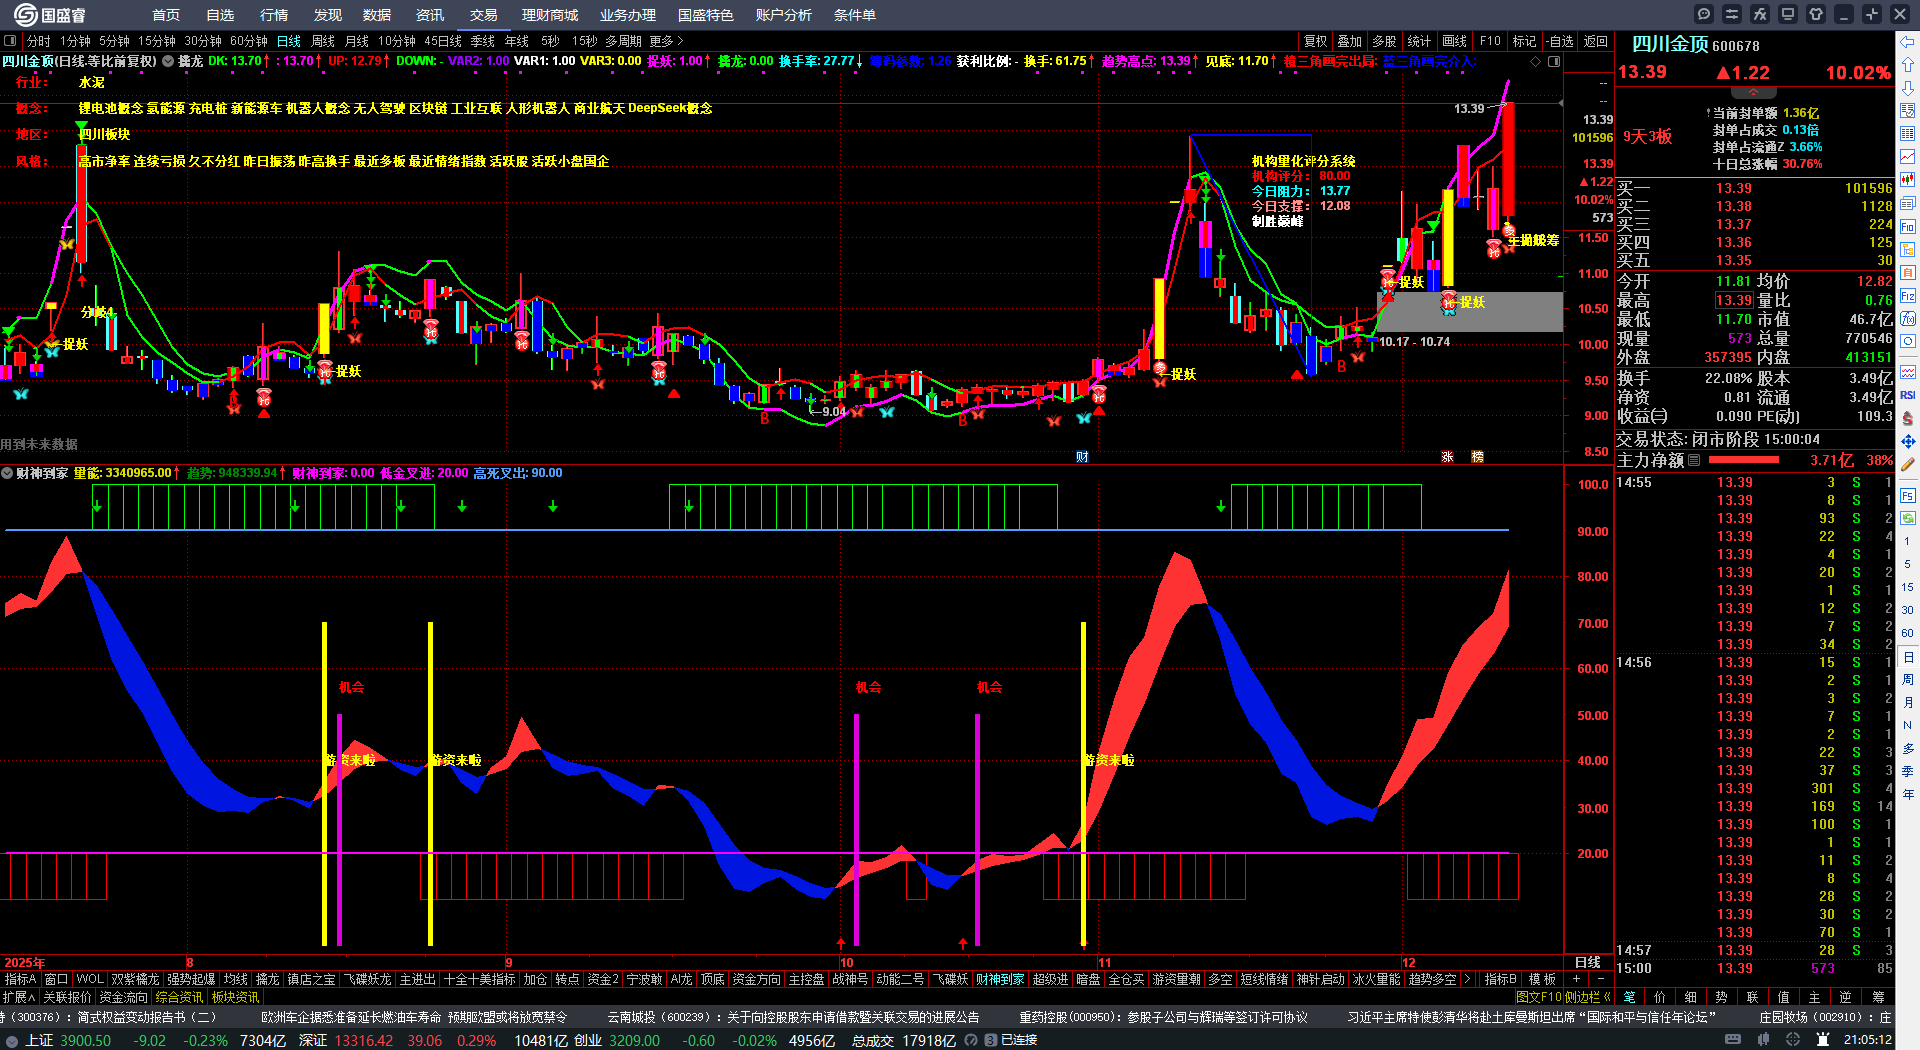
Task: Click the F10 button in chart toolbar
Action: (x=1490, y=41)
